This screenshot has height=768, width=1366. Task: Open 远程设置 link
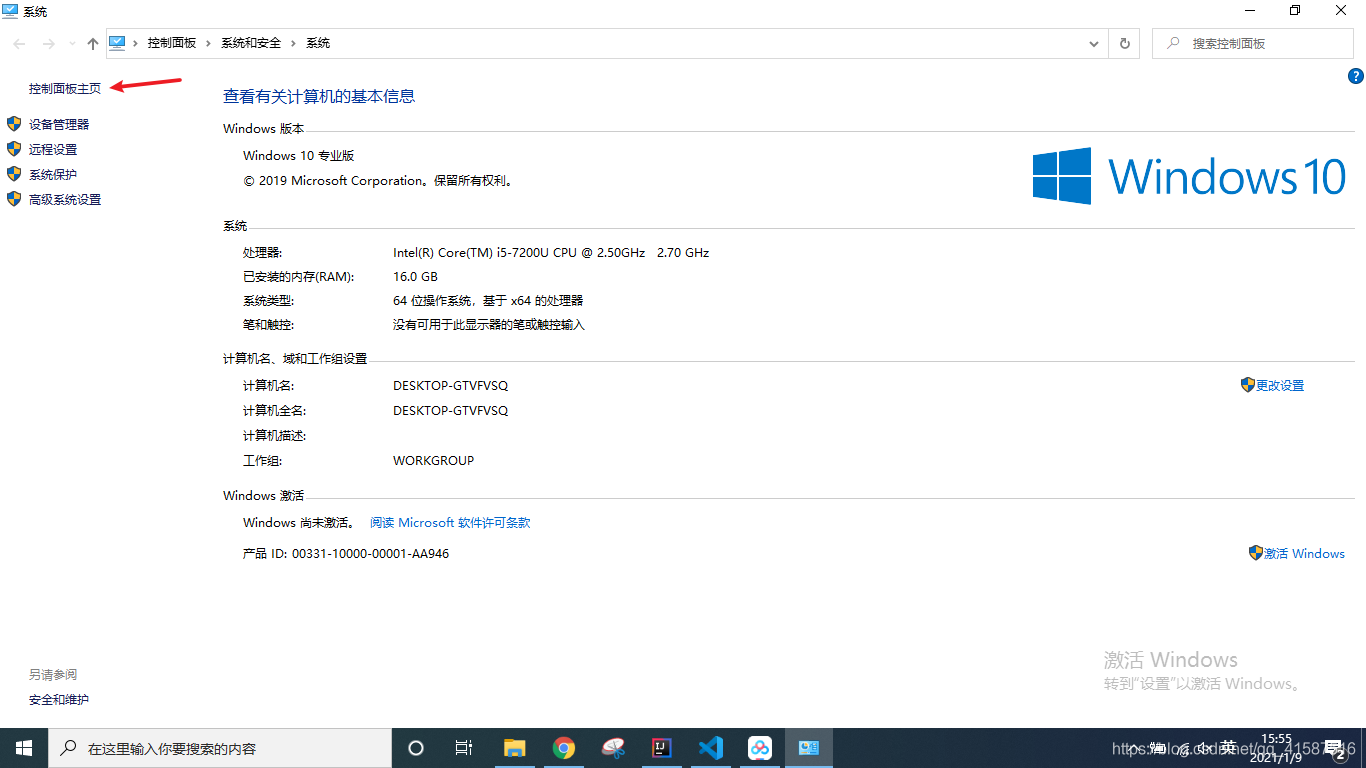coord(53,149)
